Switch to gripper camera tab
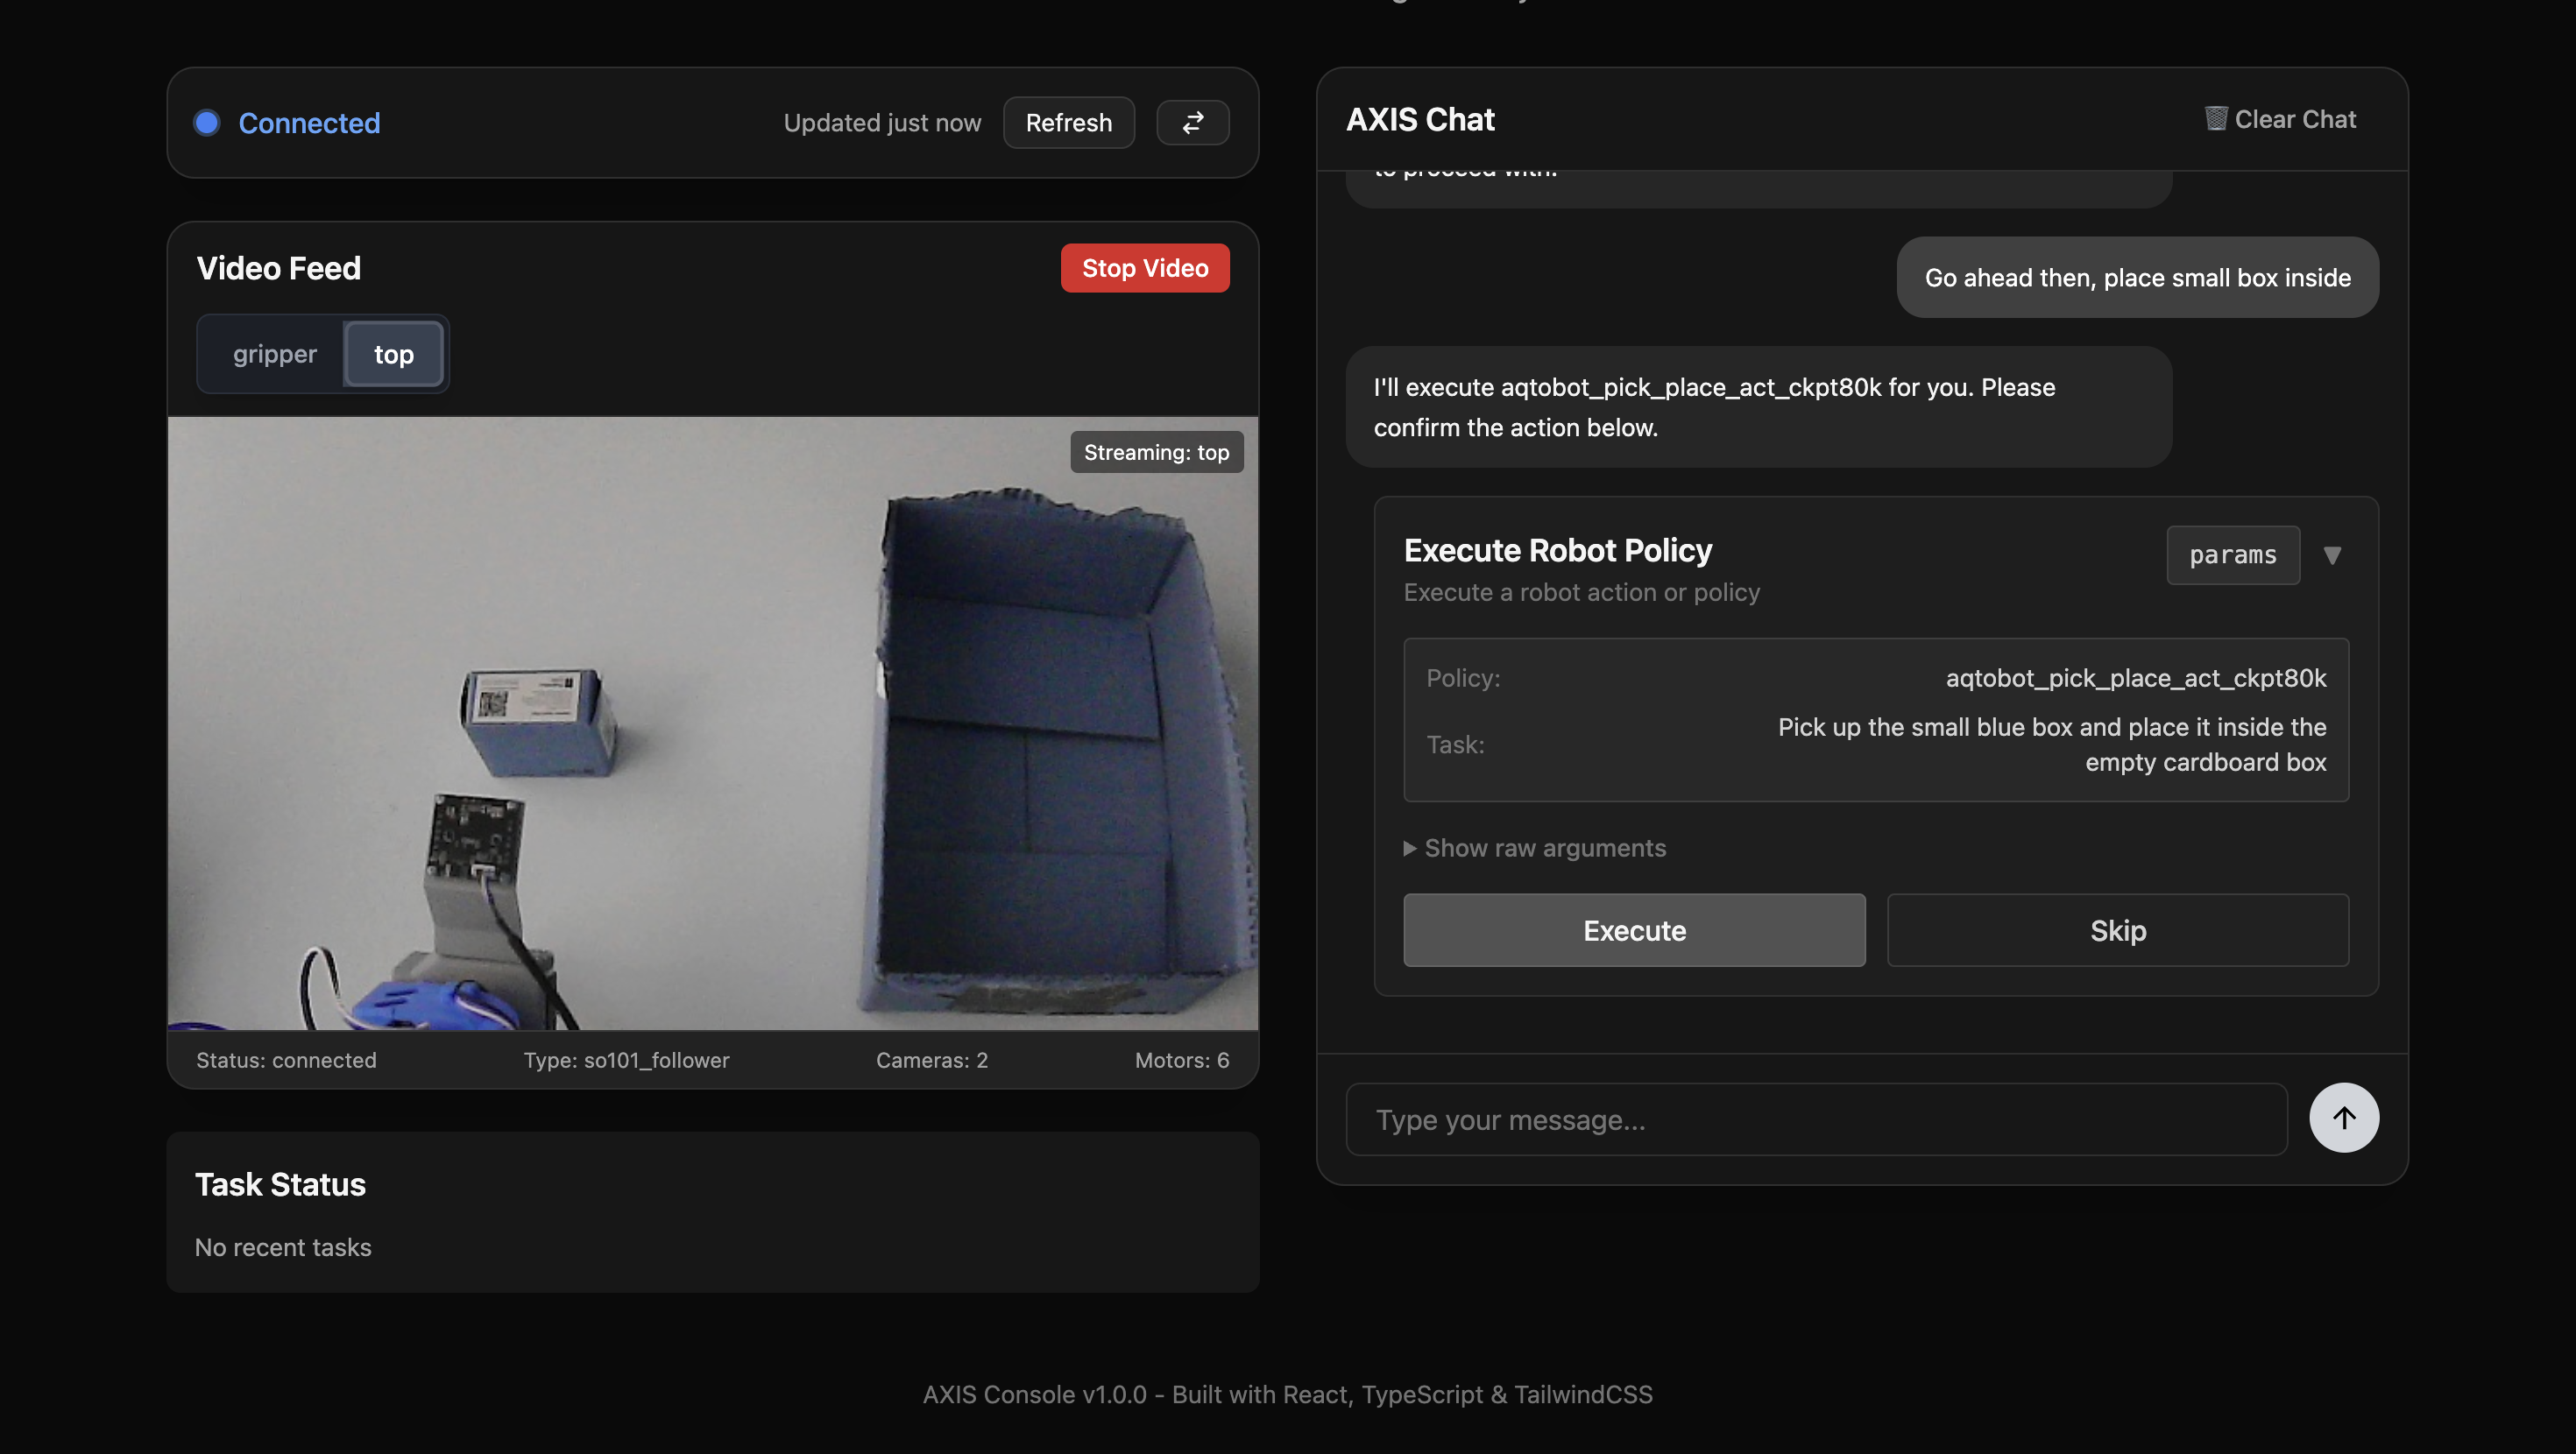 pos(274,354)
